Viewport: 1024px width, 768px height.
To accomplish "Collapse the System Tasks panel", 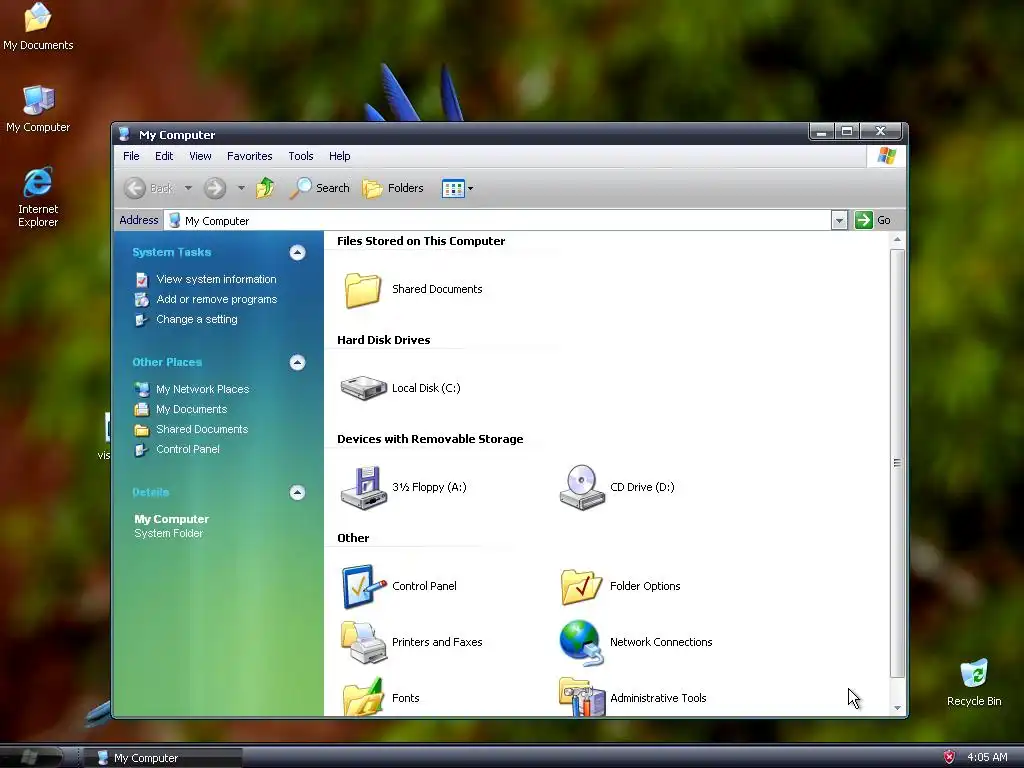I will [297, 253].
